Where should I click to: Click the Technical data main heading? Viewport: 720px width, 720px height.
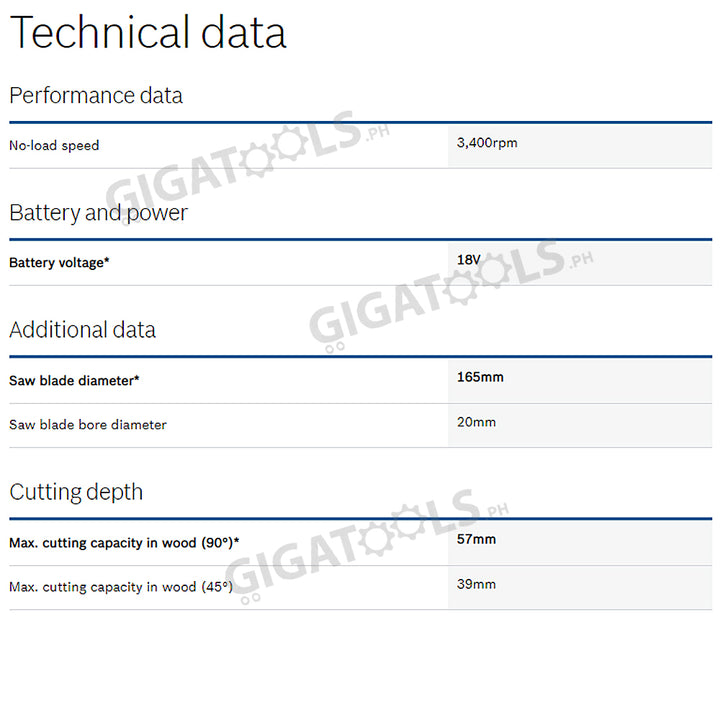(x=148, y=33)
